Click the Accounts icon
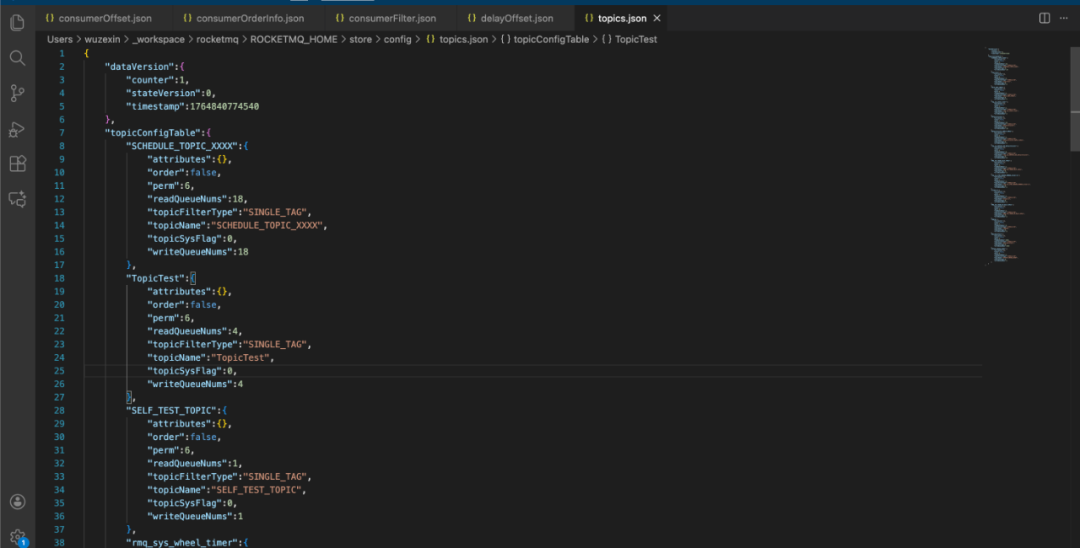This screenshot has height=548, width=1080. coord(17,502)
